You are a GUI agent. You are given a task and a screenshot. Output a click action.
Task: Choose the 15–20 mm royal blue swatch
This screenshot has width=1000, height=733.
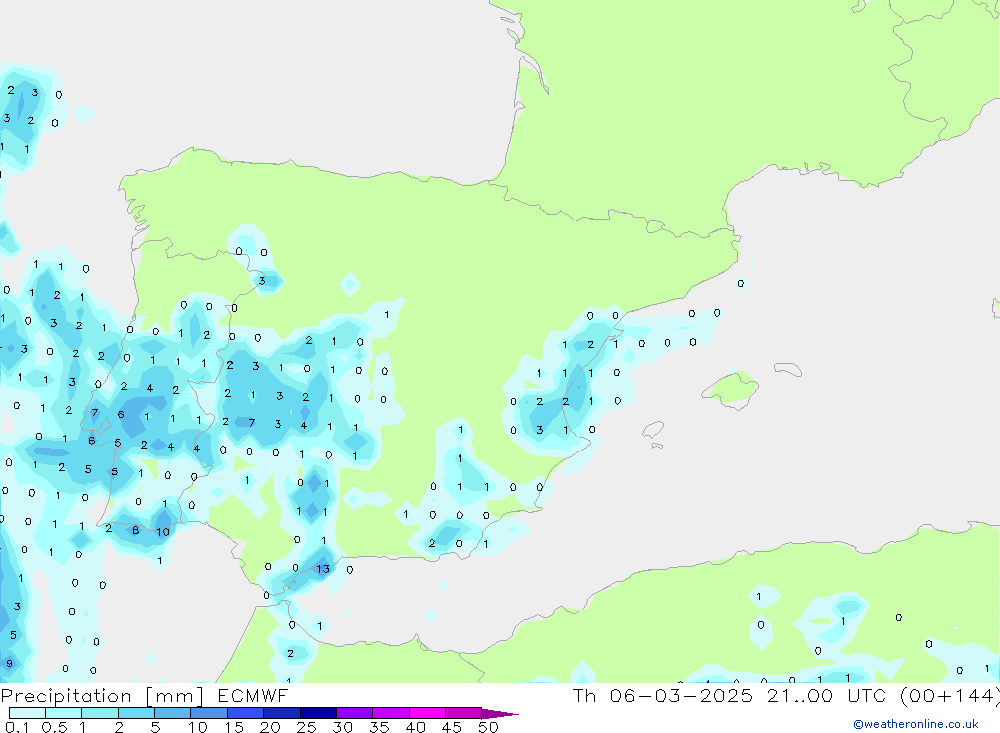[x=246, y=713]
